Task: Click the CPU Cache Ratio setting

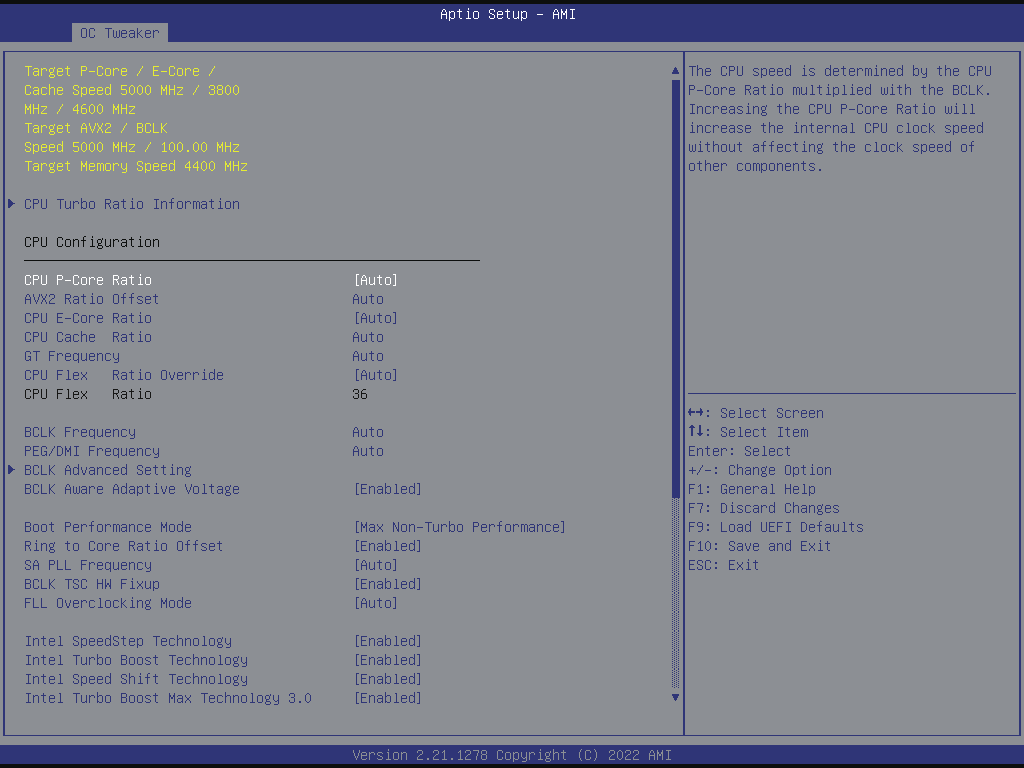Action: pos(88,337)
